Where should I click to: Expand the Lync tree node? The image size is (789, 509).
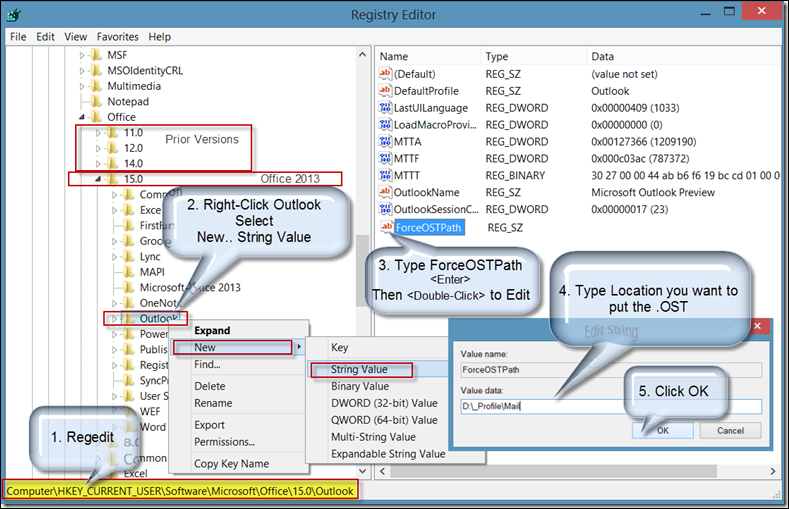pyautogui.click(x=114, y=257)
